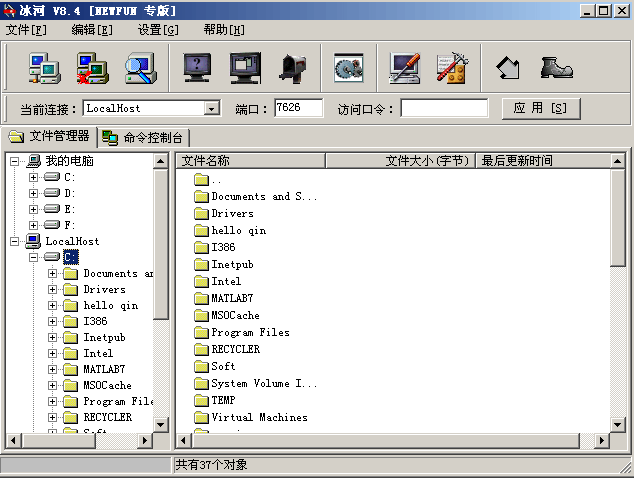Click the view screen question-mark monitor icon
Screen dimensions: 634x478
point(197,68)
